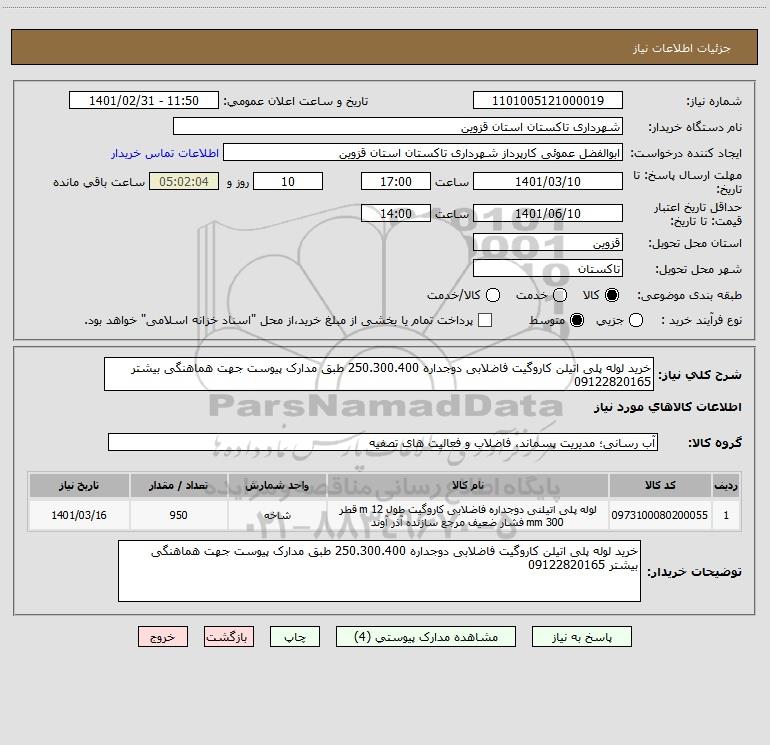Viewport: 770px width, 745px height.
Task: Click the تاریخ نیاز column header
Action: [x=79, y=485]
